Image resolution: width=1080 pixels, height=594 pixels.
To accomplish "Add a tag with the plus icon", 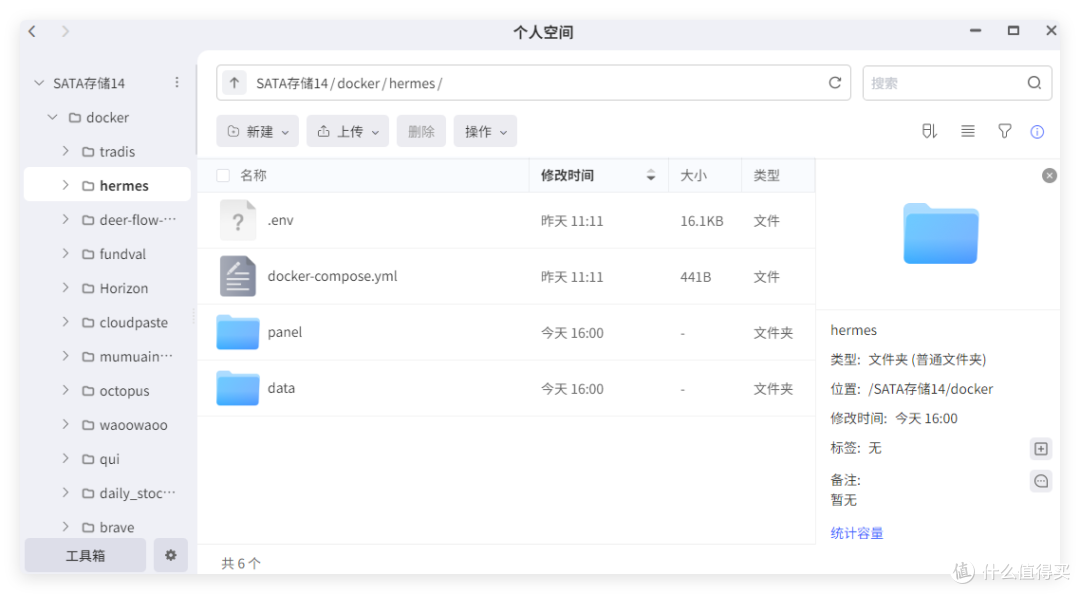I will click(1041, 449).
